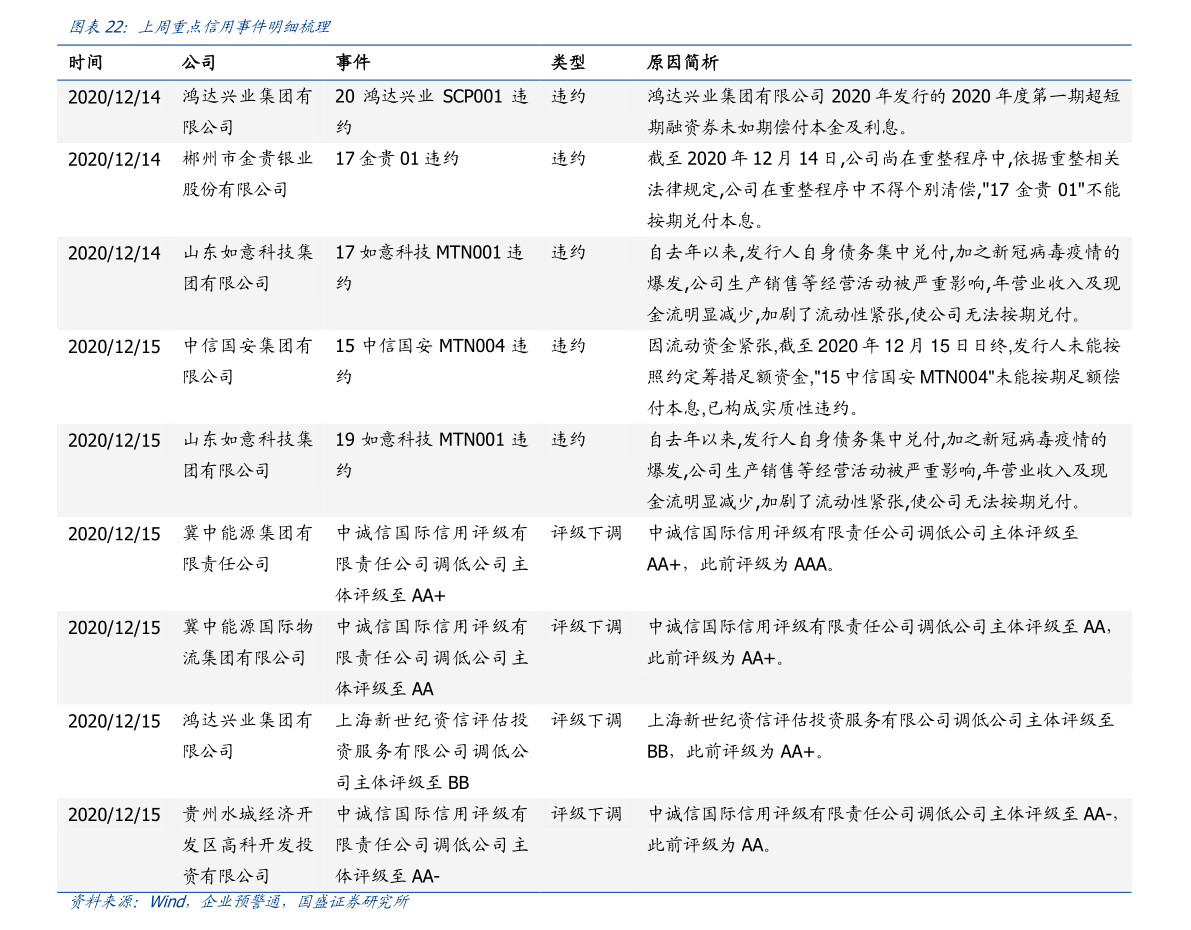Screen dimensions: 1191x930
Task: Click the "类型" column header
Action: (x=568, y=62)
